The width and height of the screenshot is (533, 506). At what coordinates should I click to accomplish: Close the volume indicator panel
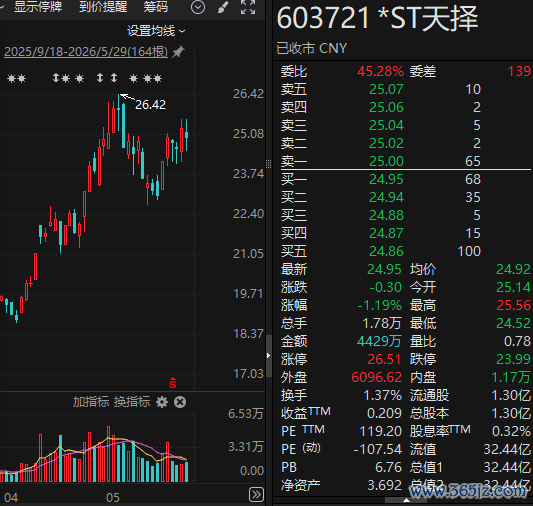[180, 402]
